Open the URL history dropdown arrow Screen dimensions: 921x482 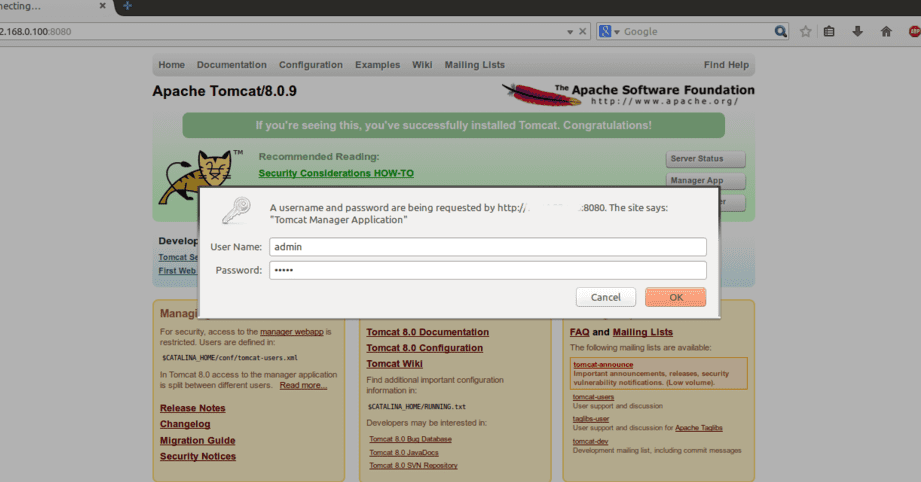coord(569,31)
